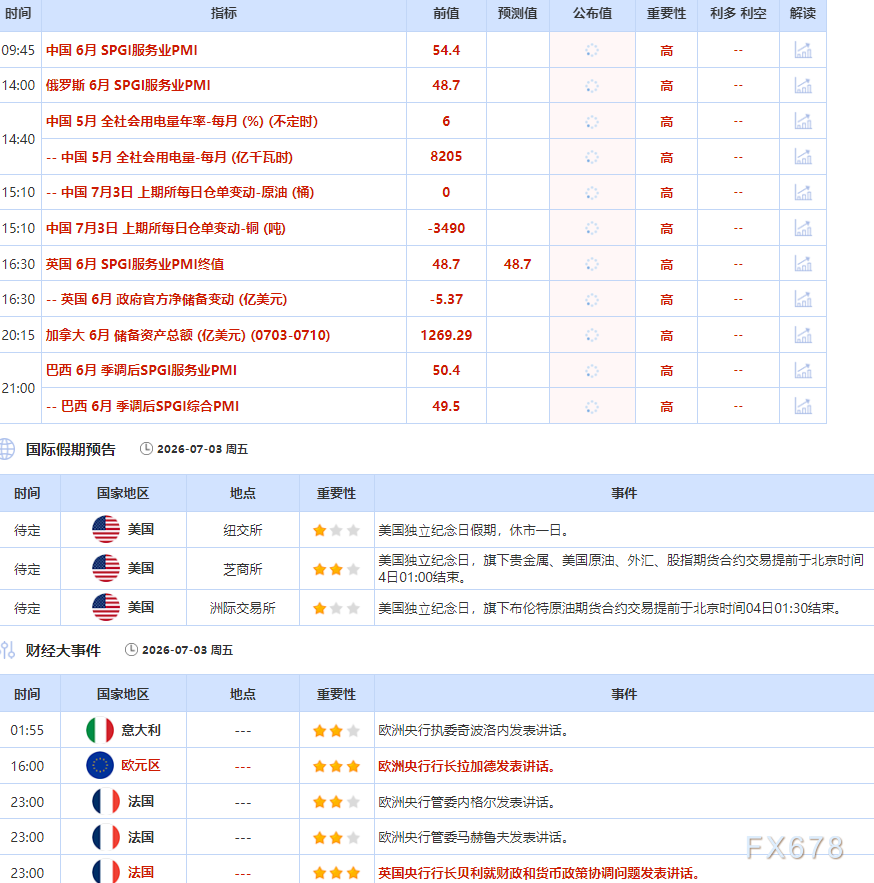This screenshot has height=883, width=874.
Task: Click the clock icon in 财经大事件 header
Action: point(131,650)
